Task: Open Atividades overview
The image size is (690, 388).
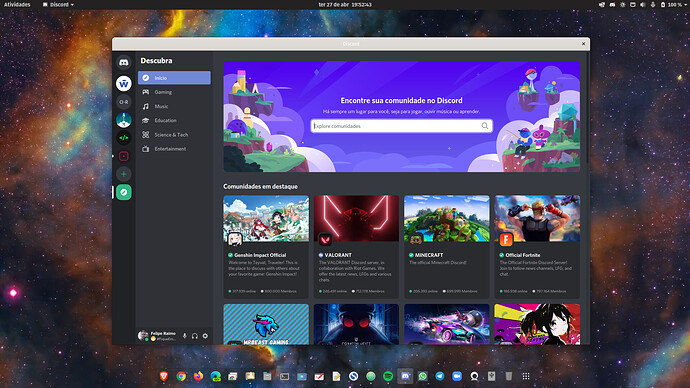Action: pyautogui.click(x=17, y=4)
